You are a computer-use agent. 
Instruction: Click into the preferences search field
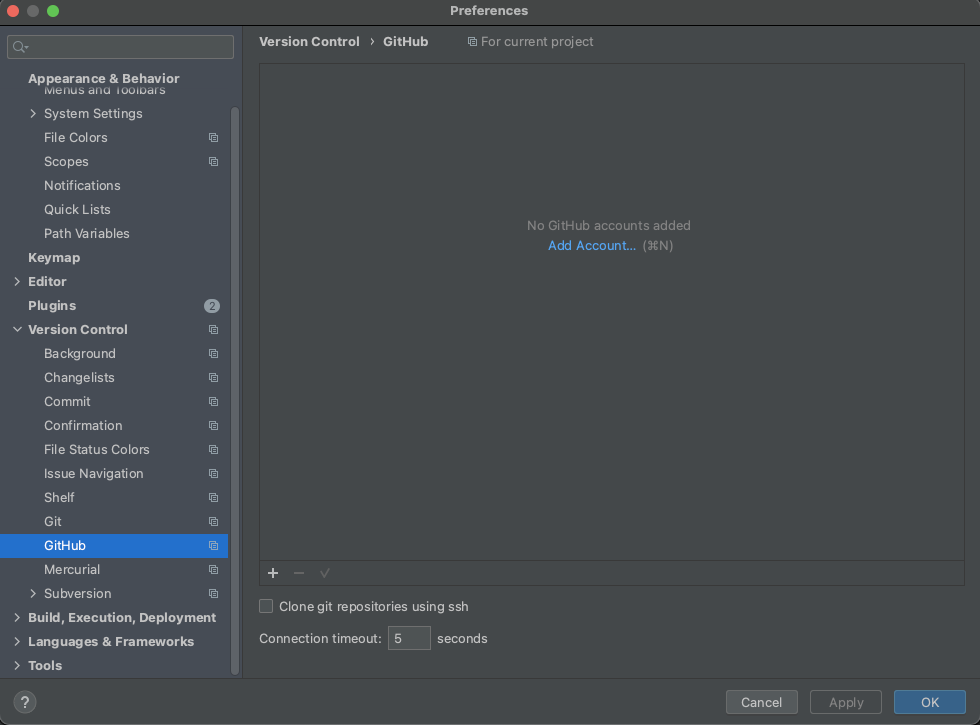121,47
